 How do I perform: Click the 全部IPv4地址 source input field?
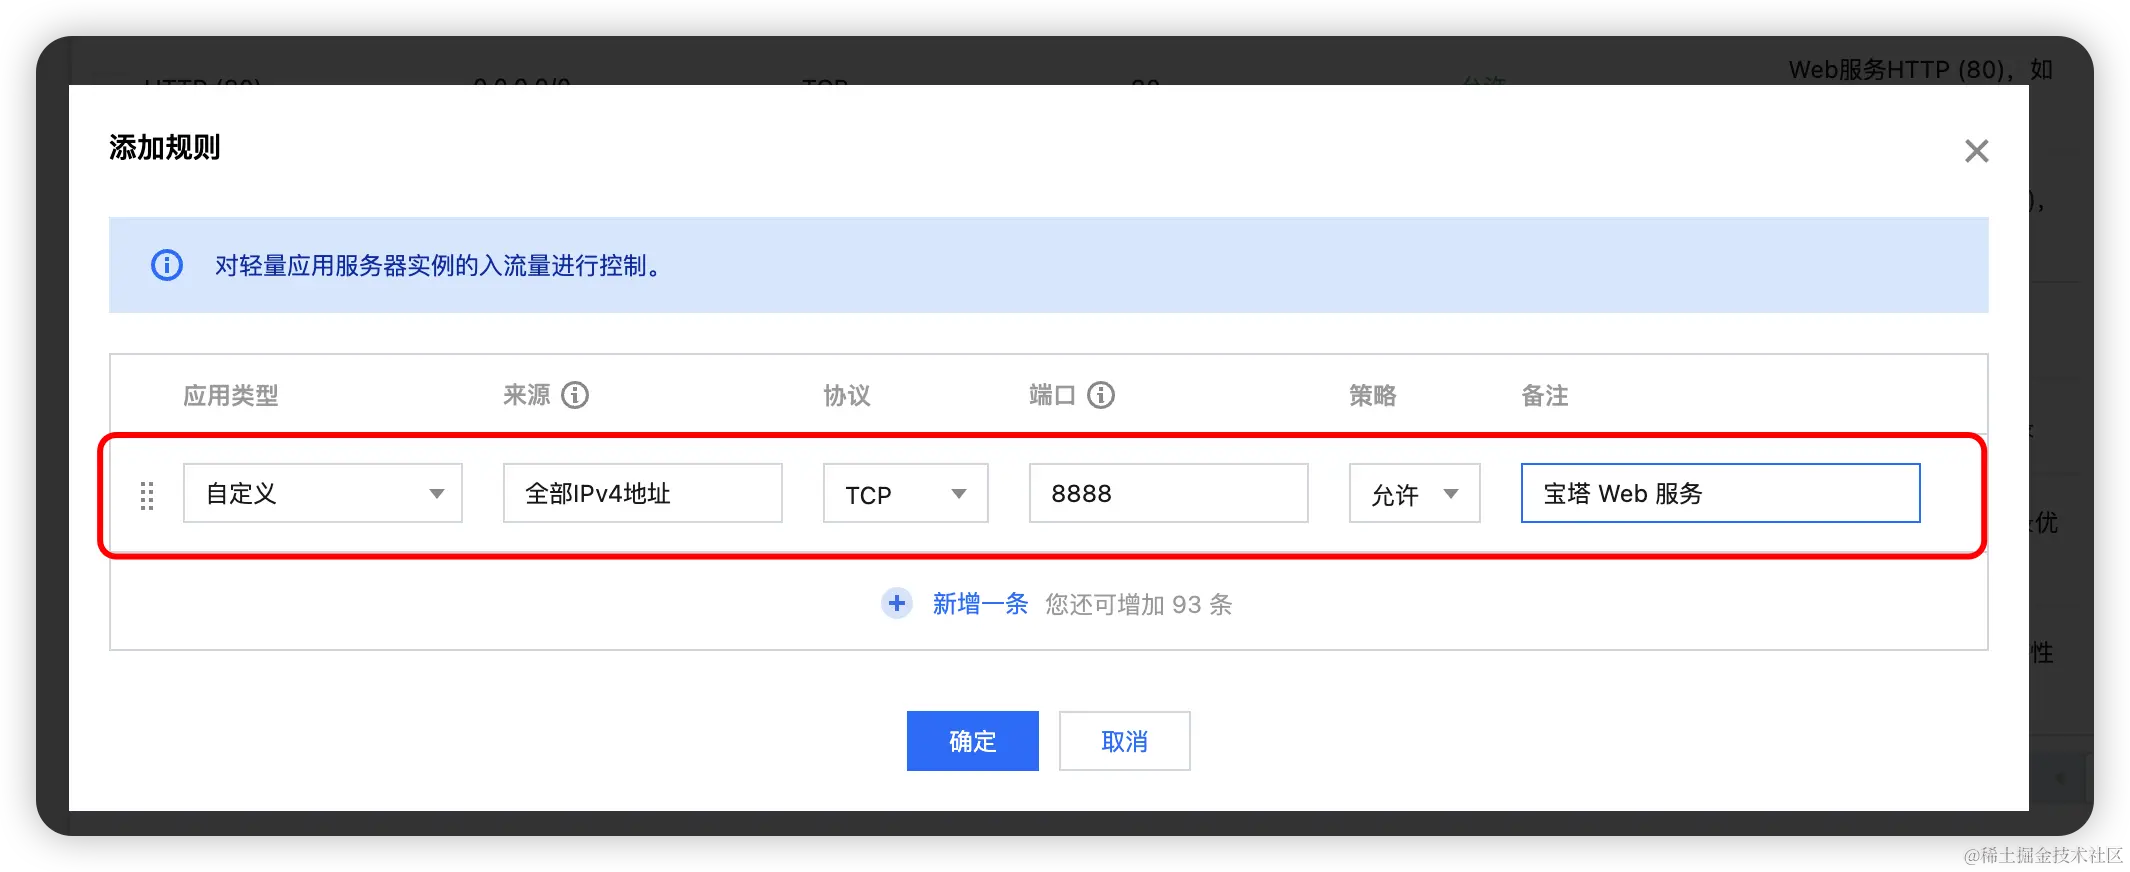643,493
